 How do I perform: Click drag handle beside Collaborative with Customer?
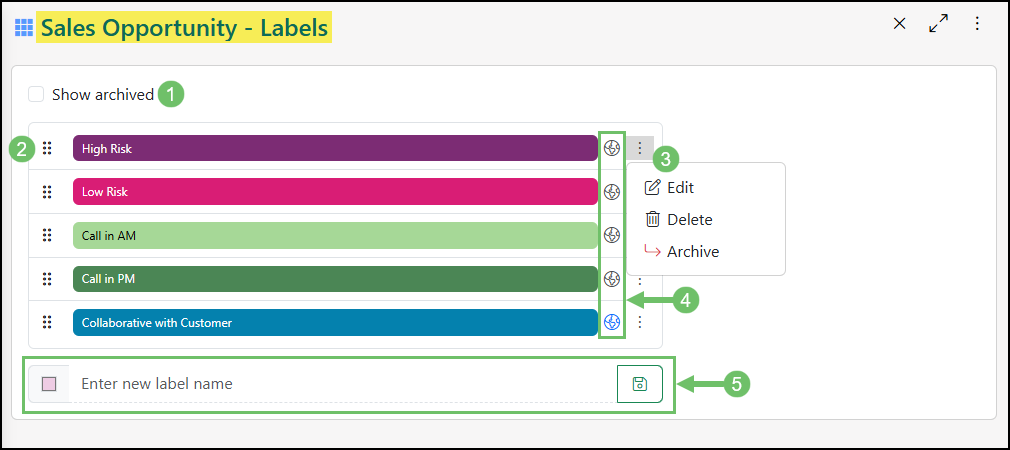[x=46, y=322]
